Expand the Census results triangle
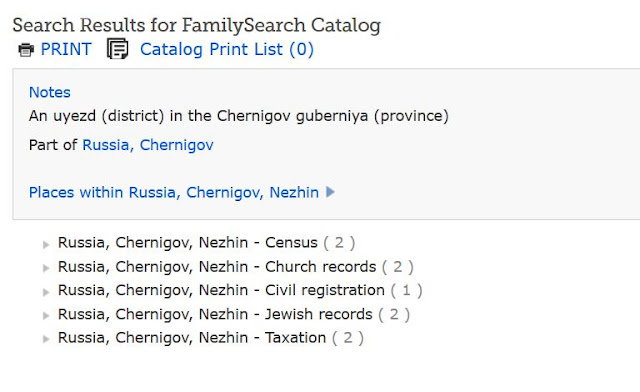 pos(46,245)
